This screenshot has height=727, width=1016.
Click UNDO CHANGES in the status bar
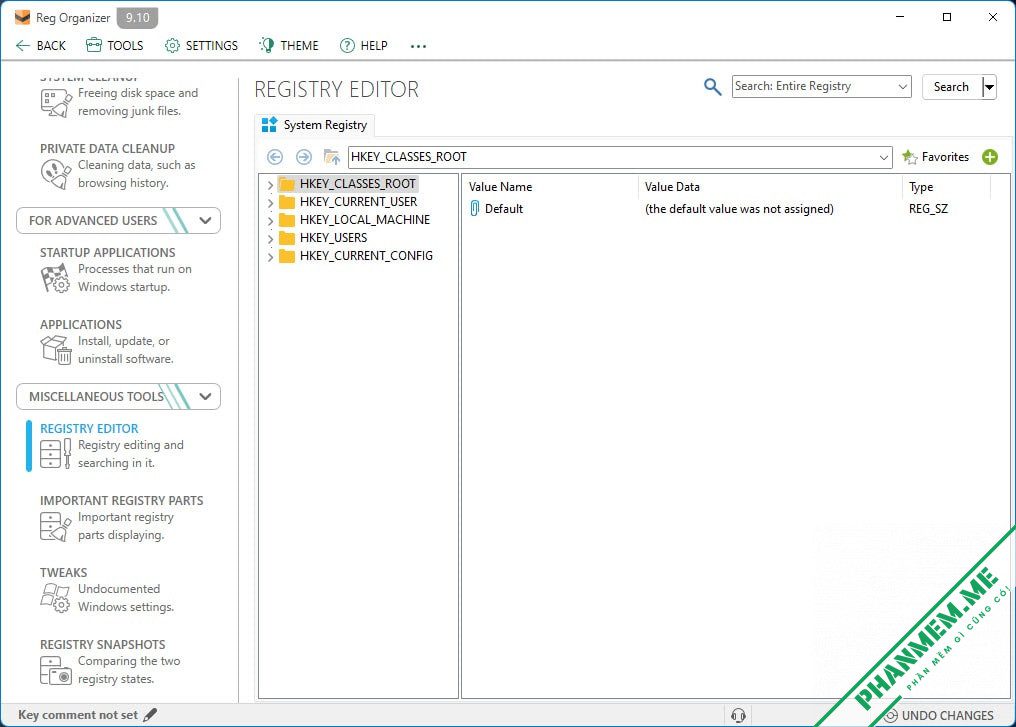(x=939, y=715)
